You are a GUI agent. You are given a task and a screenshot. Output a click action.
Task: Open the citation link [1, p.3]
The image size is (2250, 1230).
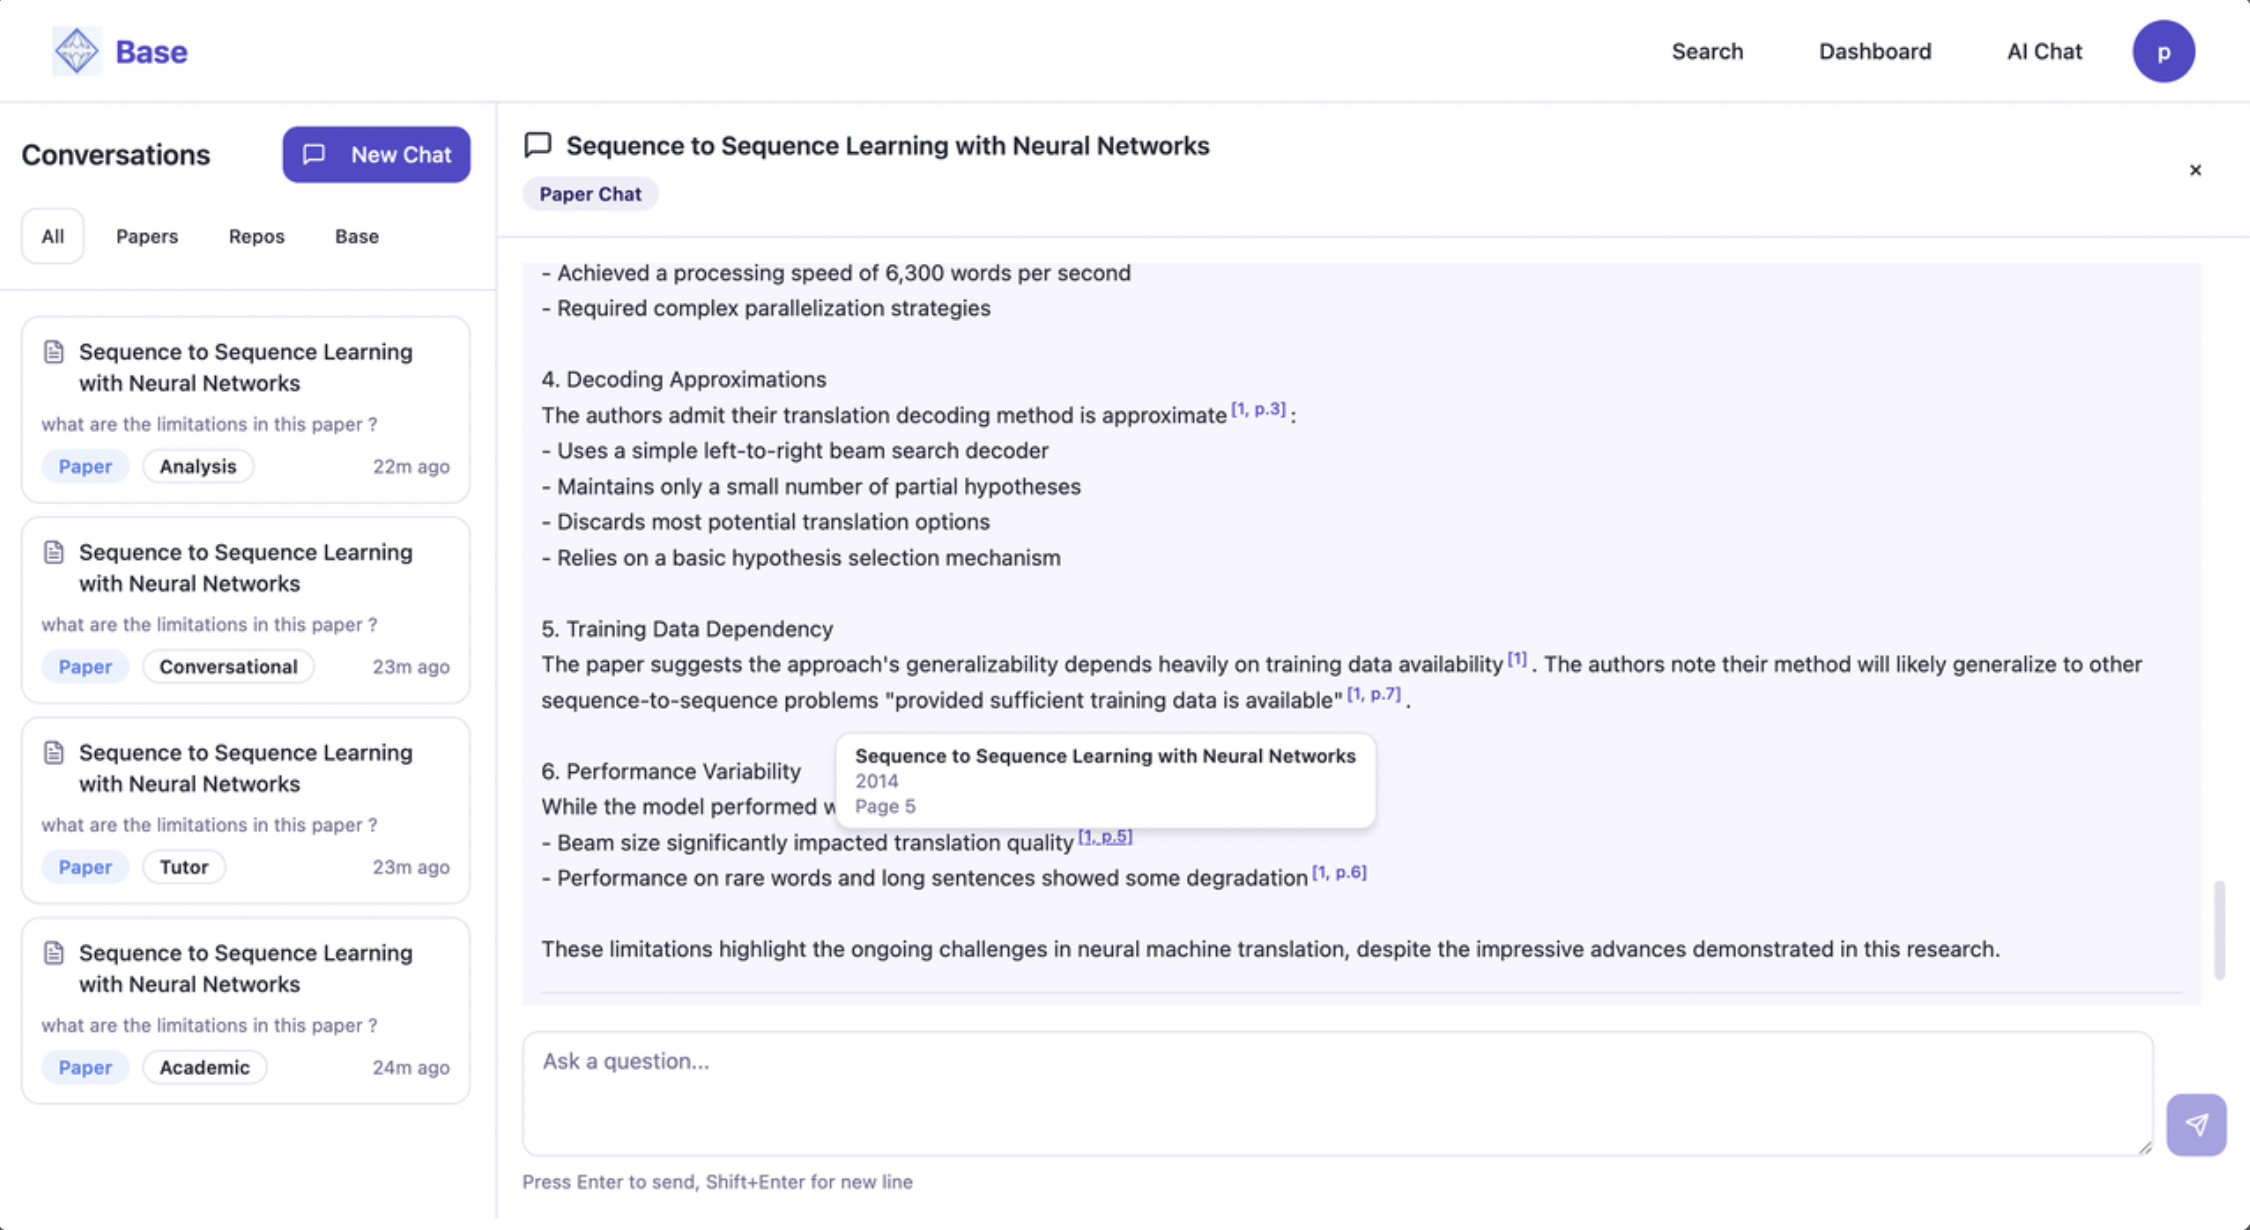point(1258,409)
